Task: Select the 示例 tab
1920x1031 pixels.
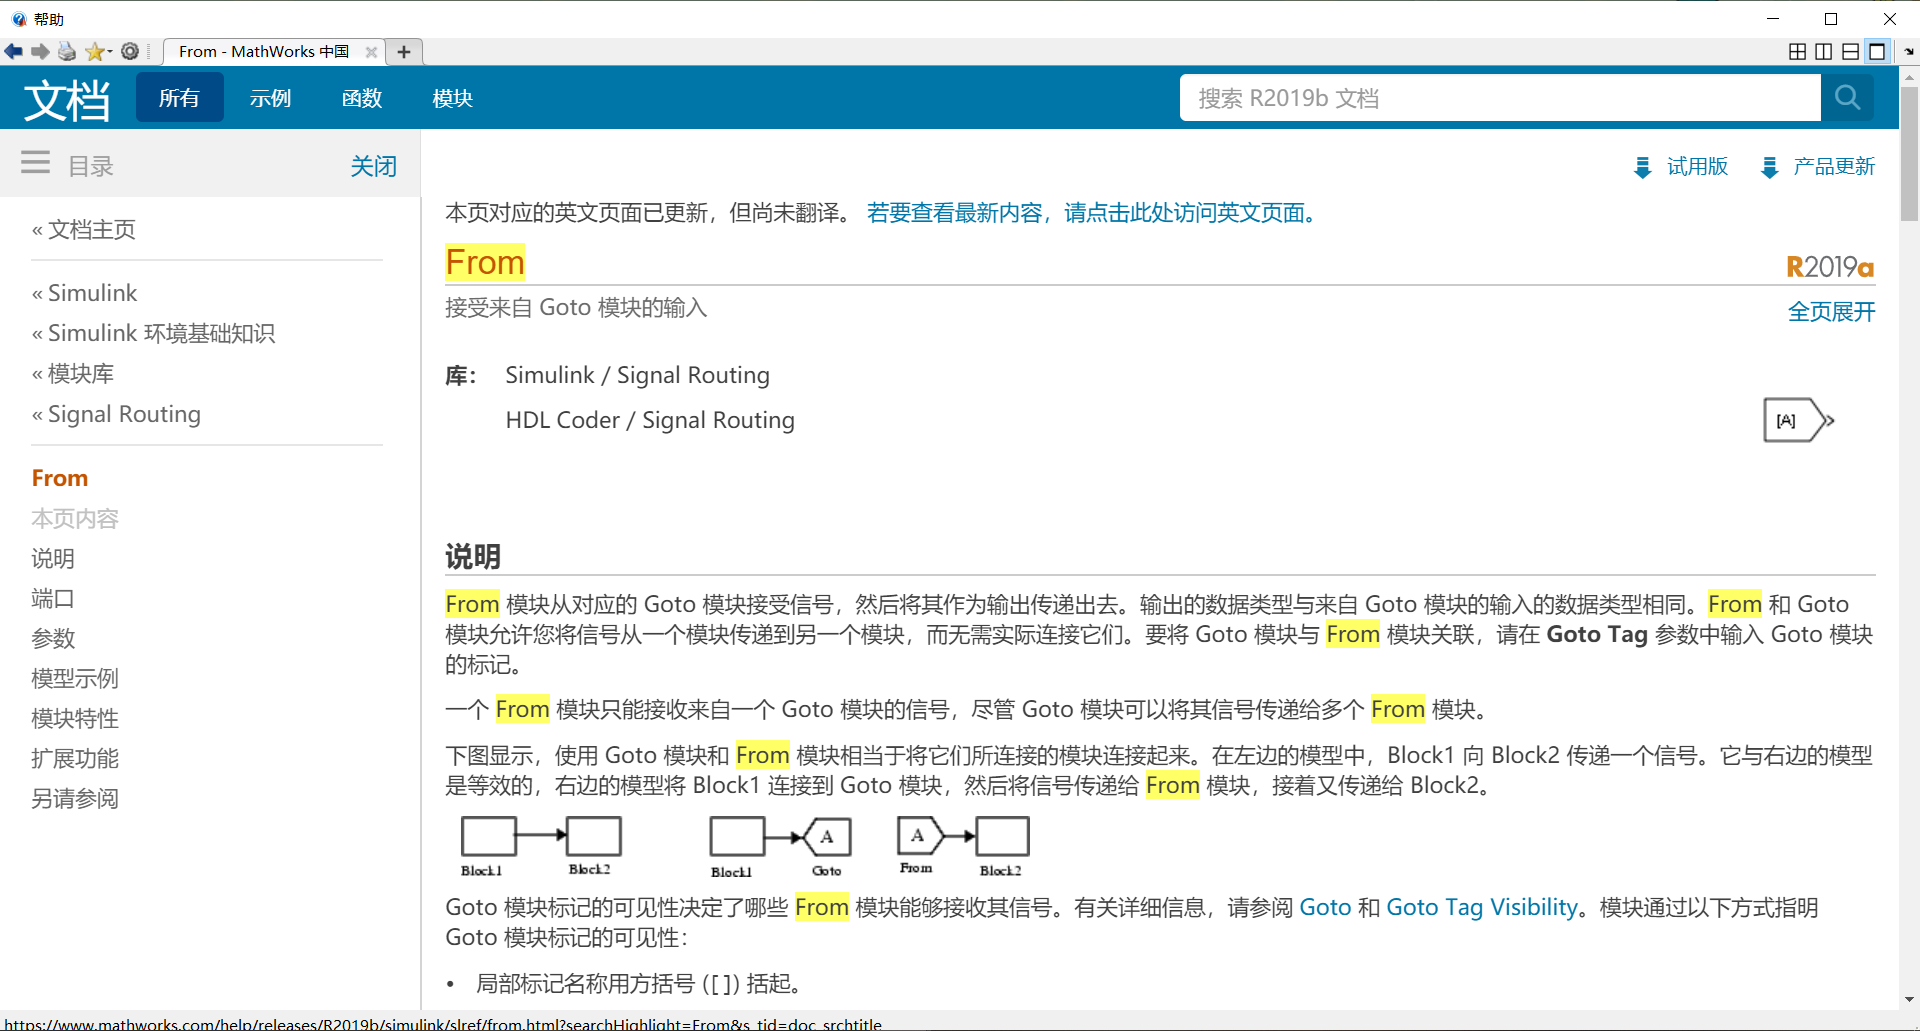Action: [x=270, y=98]
